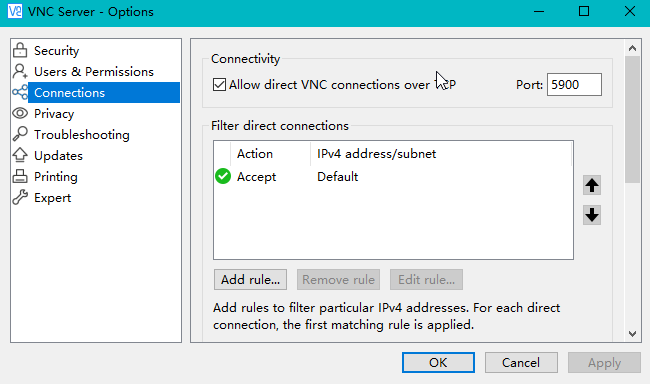Move rule up with the up arrow
This screenshot has width=650, height=384.
point(592,185)
